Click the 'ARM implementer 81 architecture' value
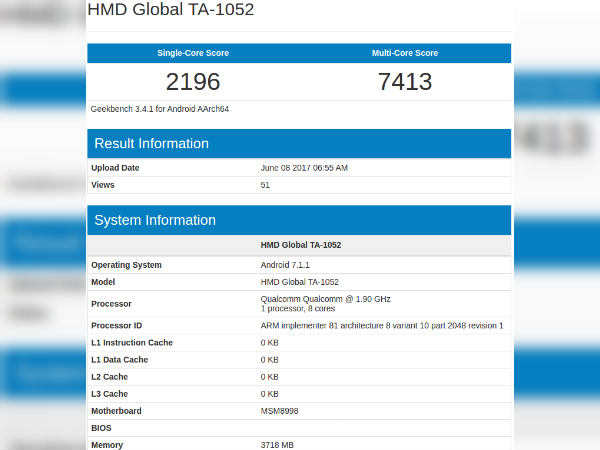Screen dimensions: 600x450 click(x=382, y=326)
